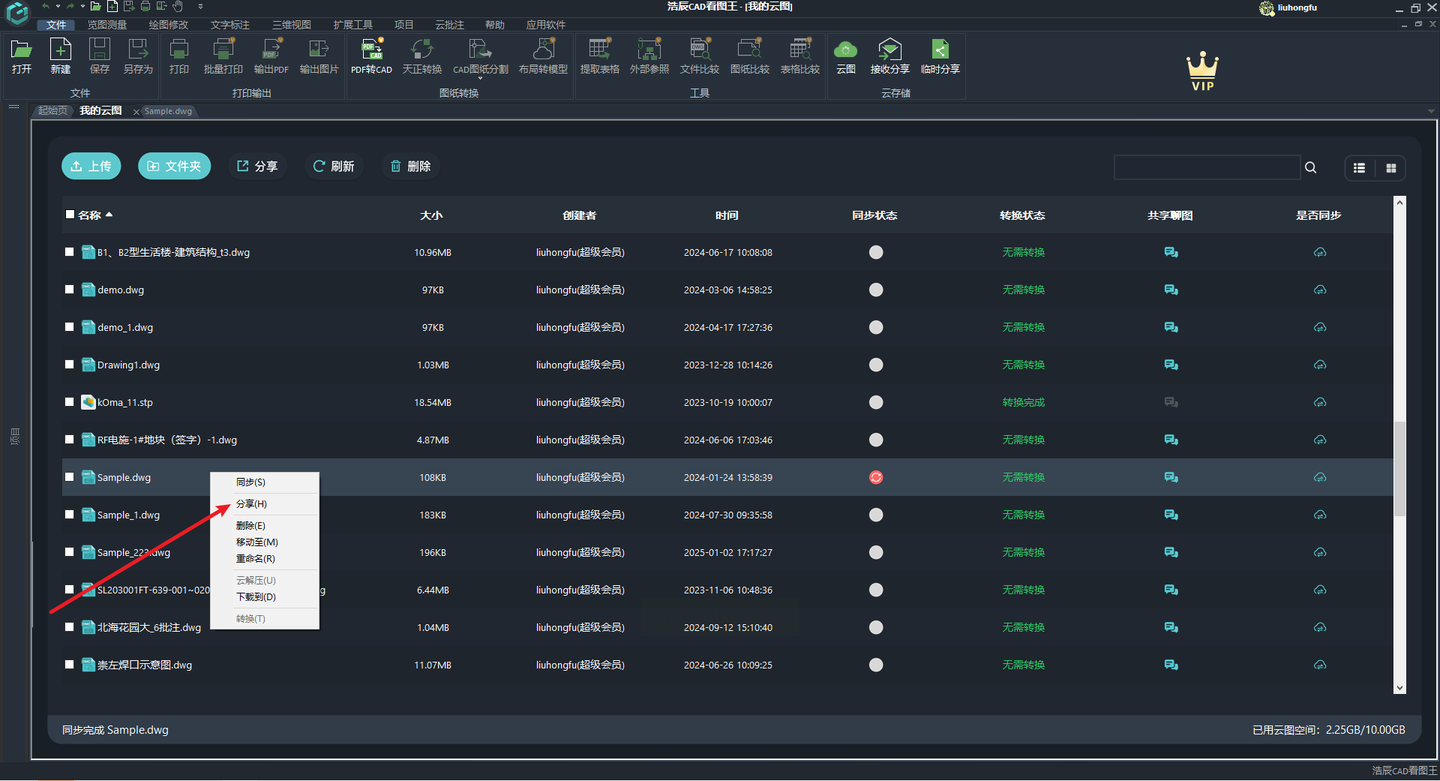
Task: Switch to the 览图测量 ribbon tab
Action: [107, 25]
